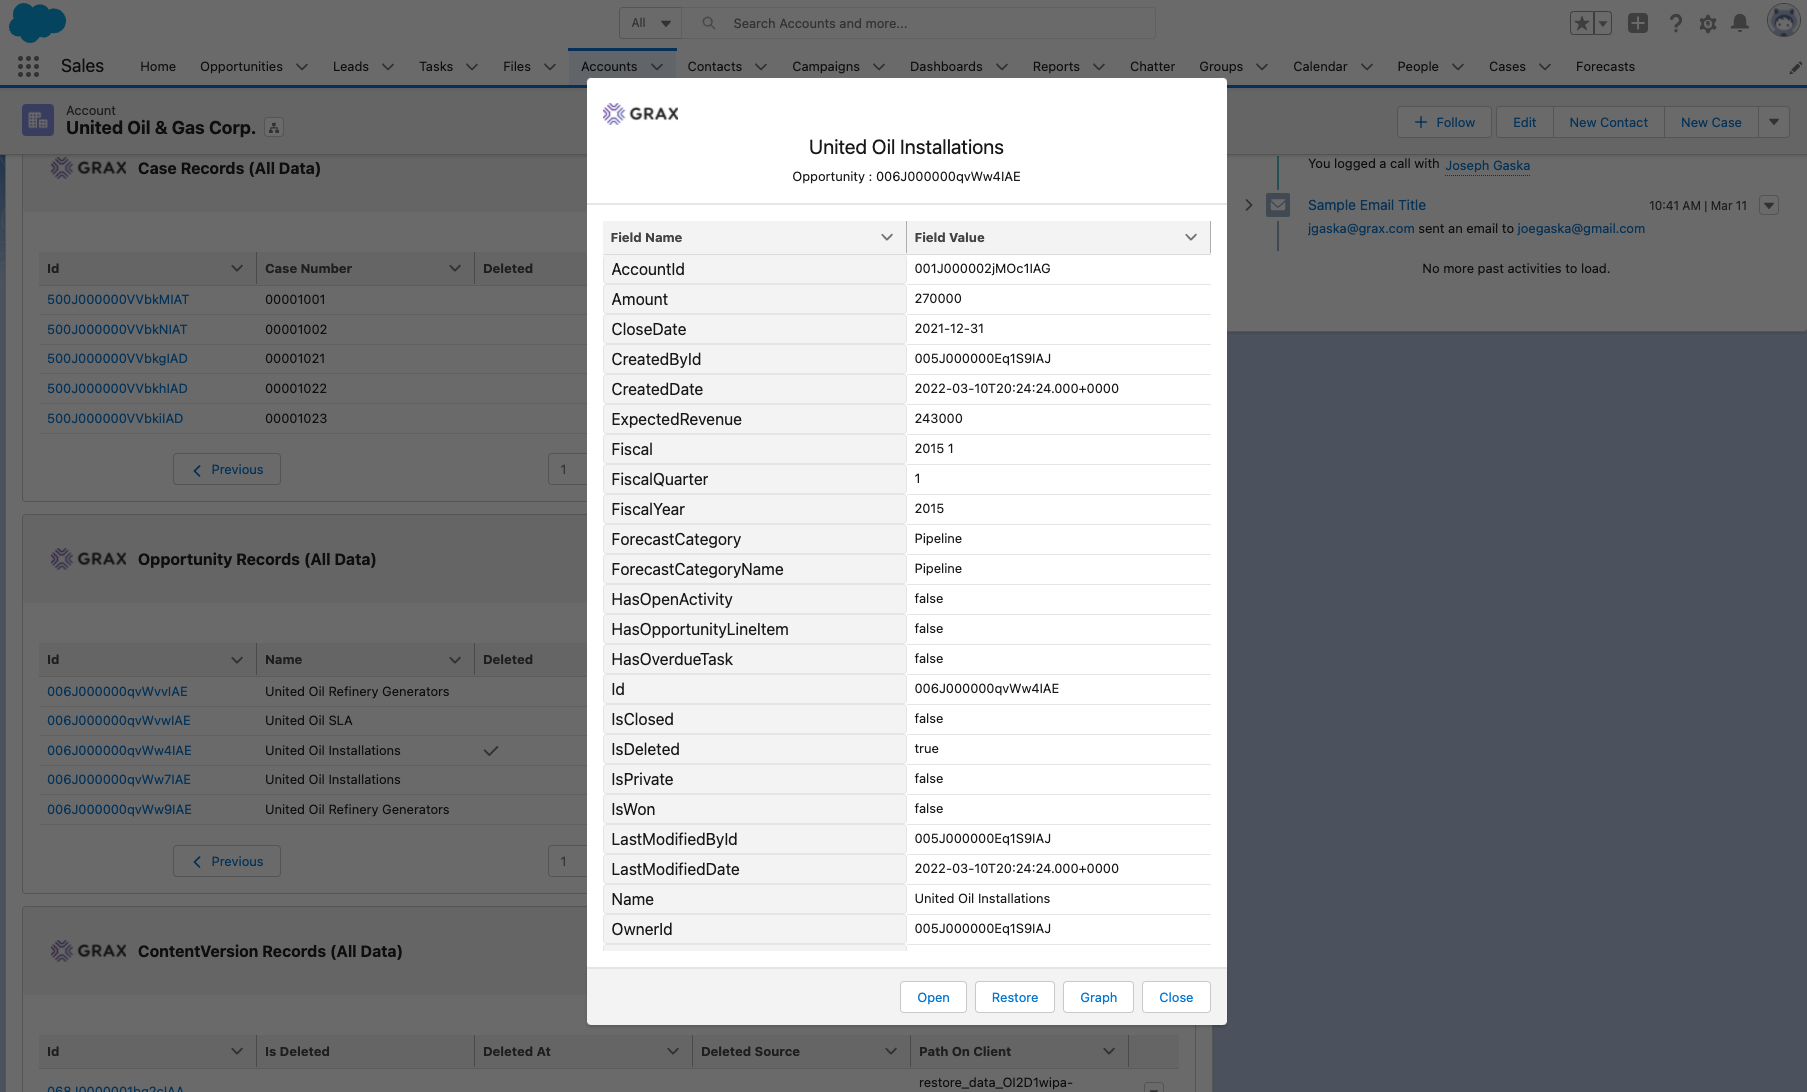This screenshot has width=1807, height=1092.
Task: Open the Forecasts tab
Action: coord(1605,67)
